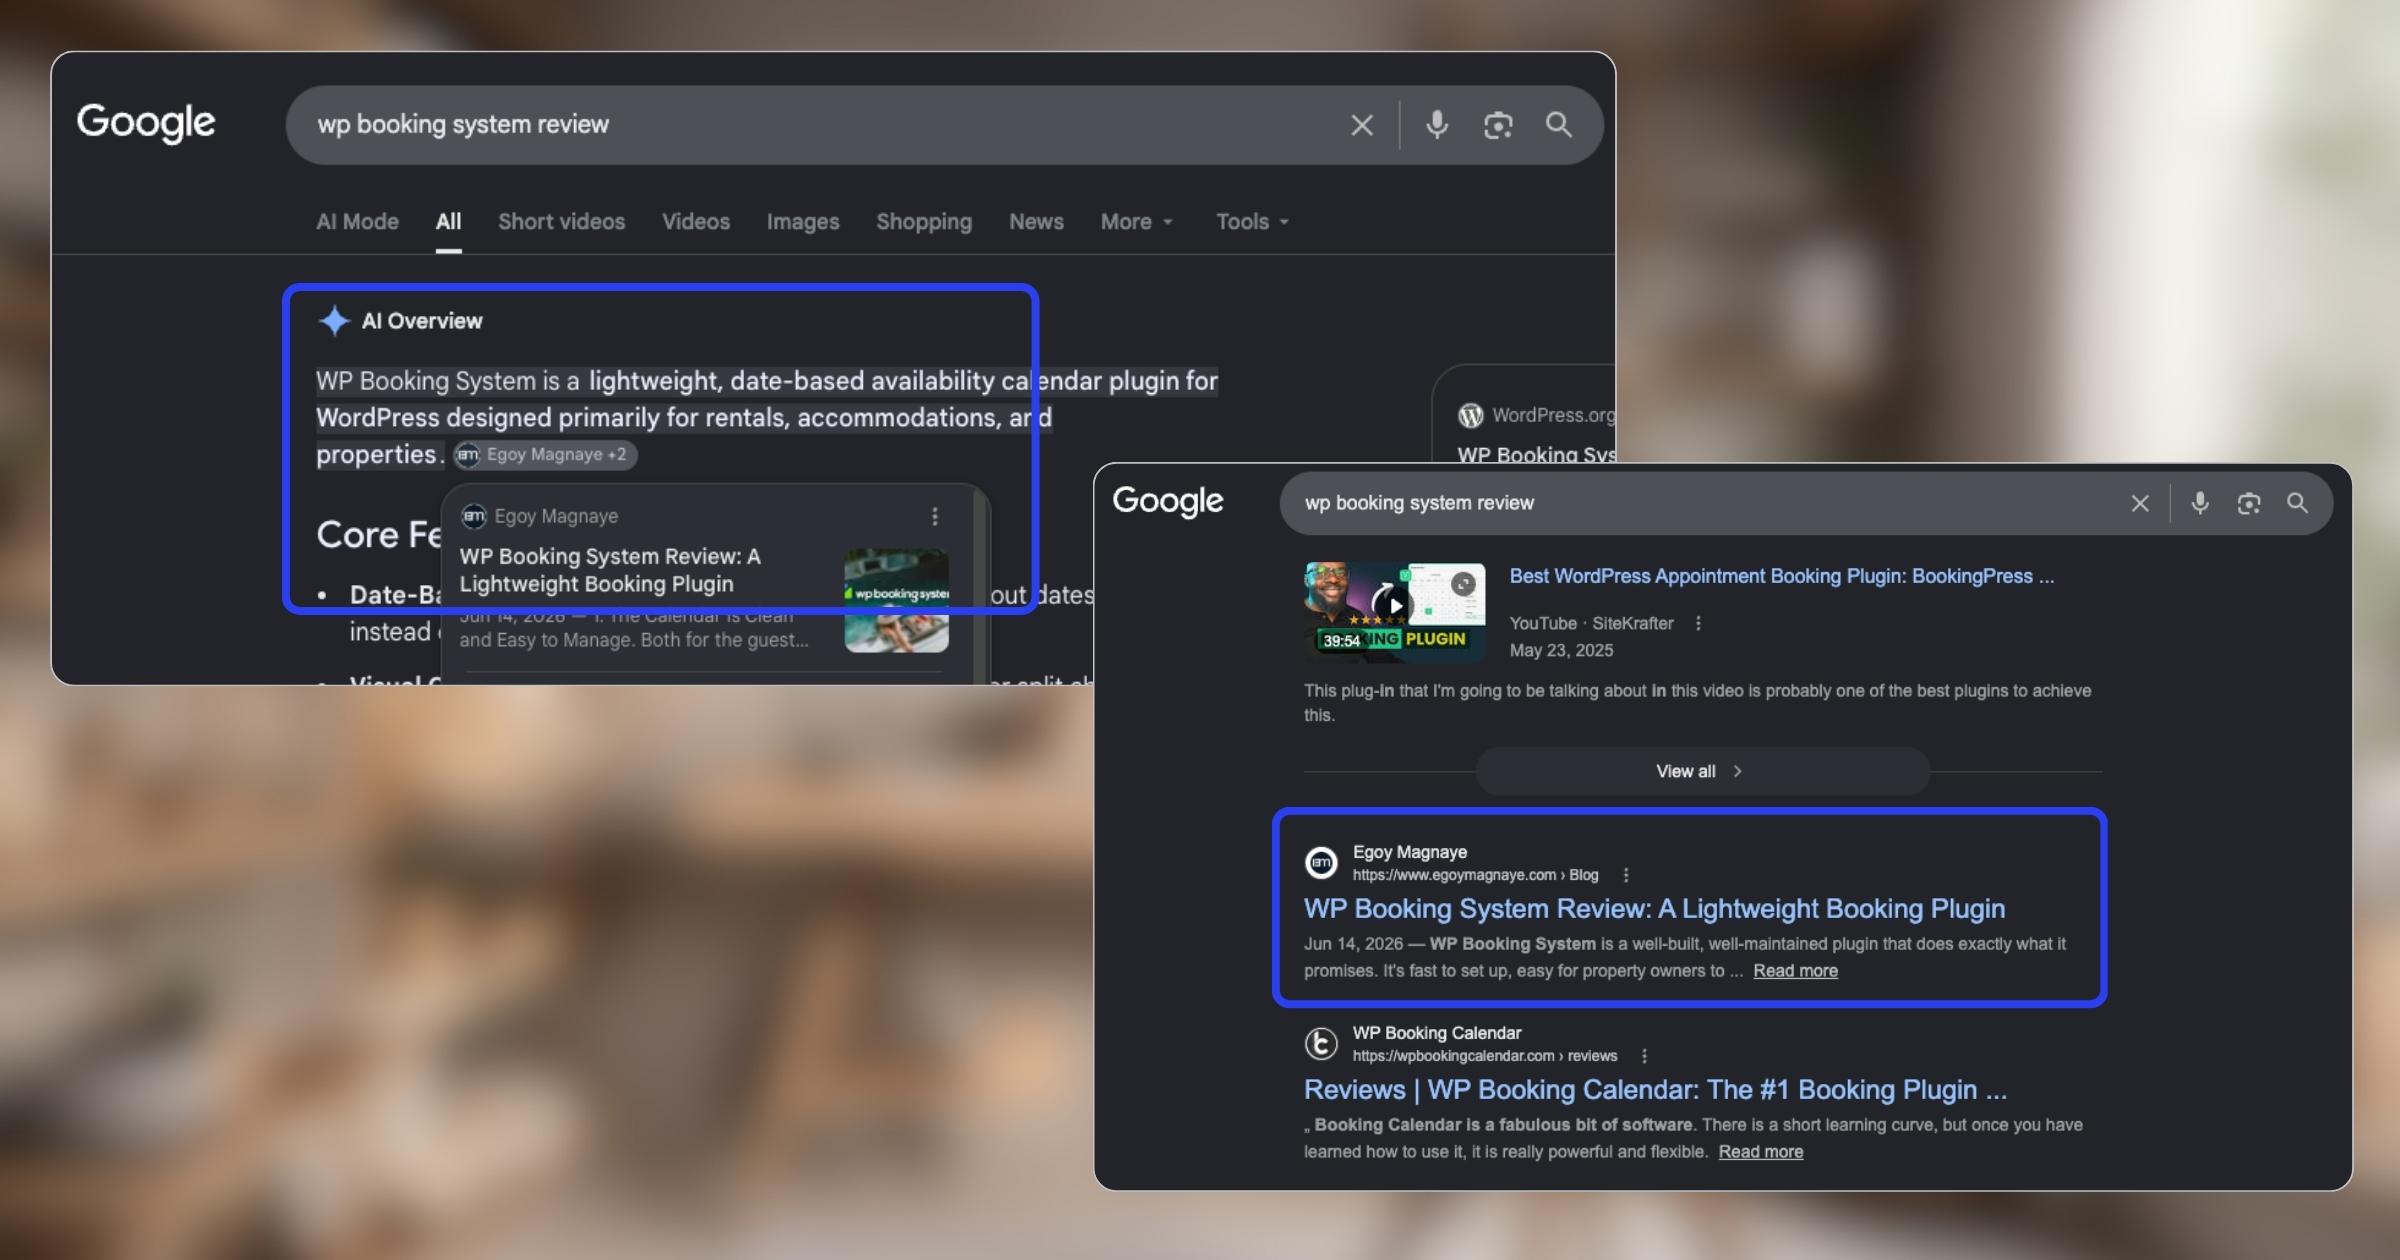Viewport: 2400px width, 1260px height.
Task: Click the AI Overview sparkle icon
Action: click(334, 320)
